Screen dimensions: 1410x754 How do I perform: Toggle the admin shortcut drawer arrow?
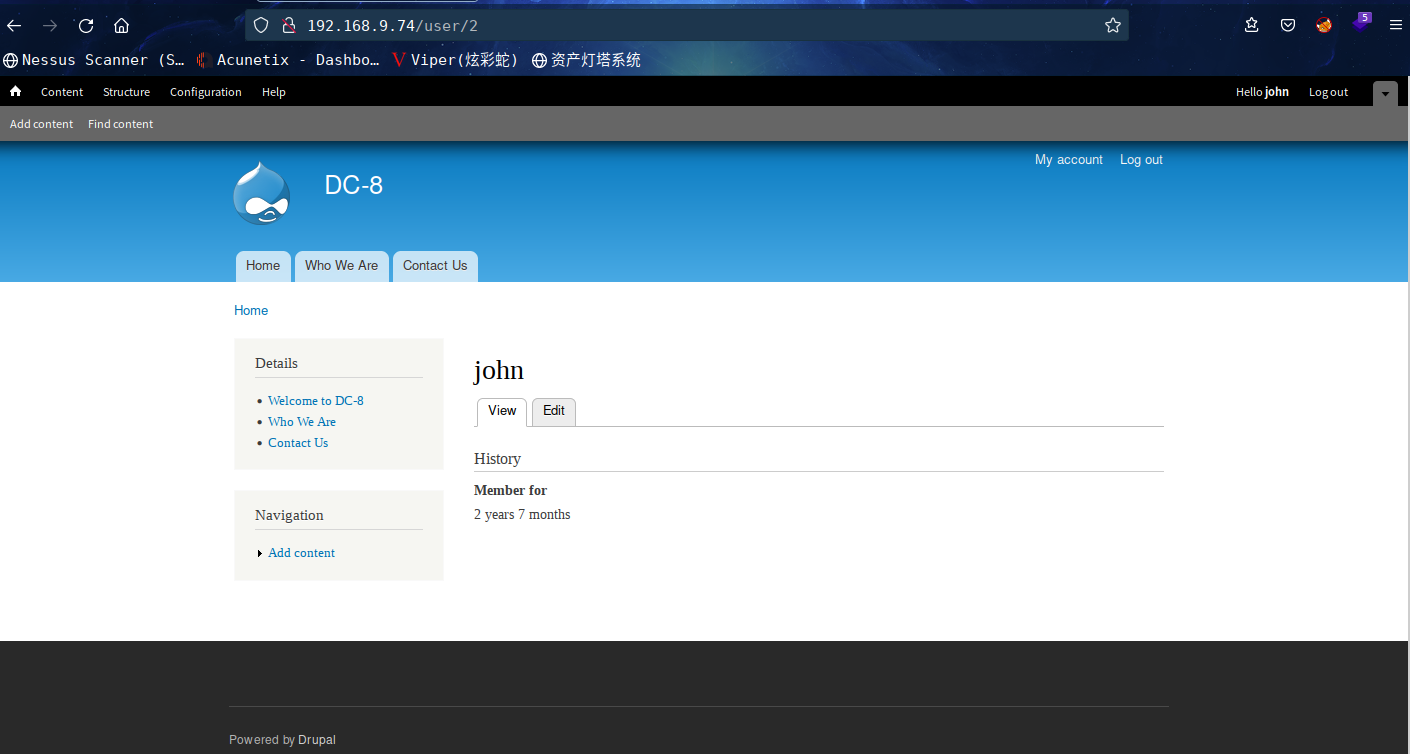click(1385, 93)
